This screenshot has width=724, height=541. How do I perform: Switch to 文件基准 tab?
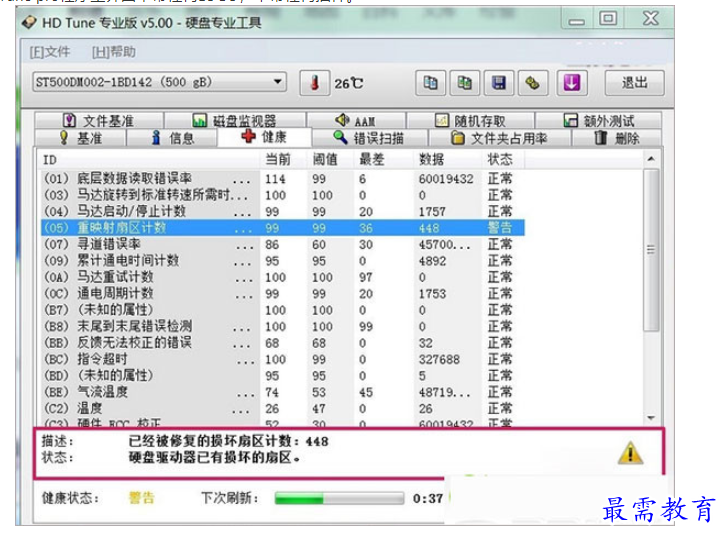point(99,121)
